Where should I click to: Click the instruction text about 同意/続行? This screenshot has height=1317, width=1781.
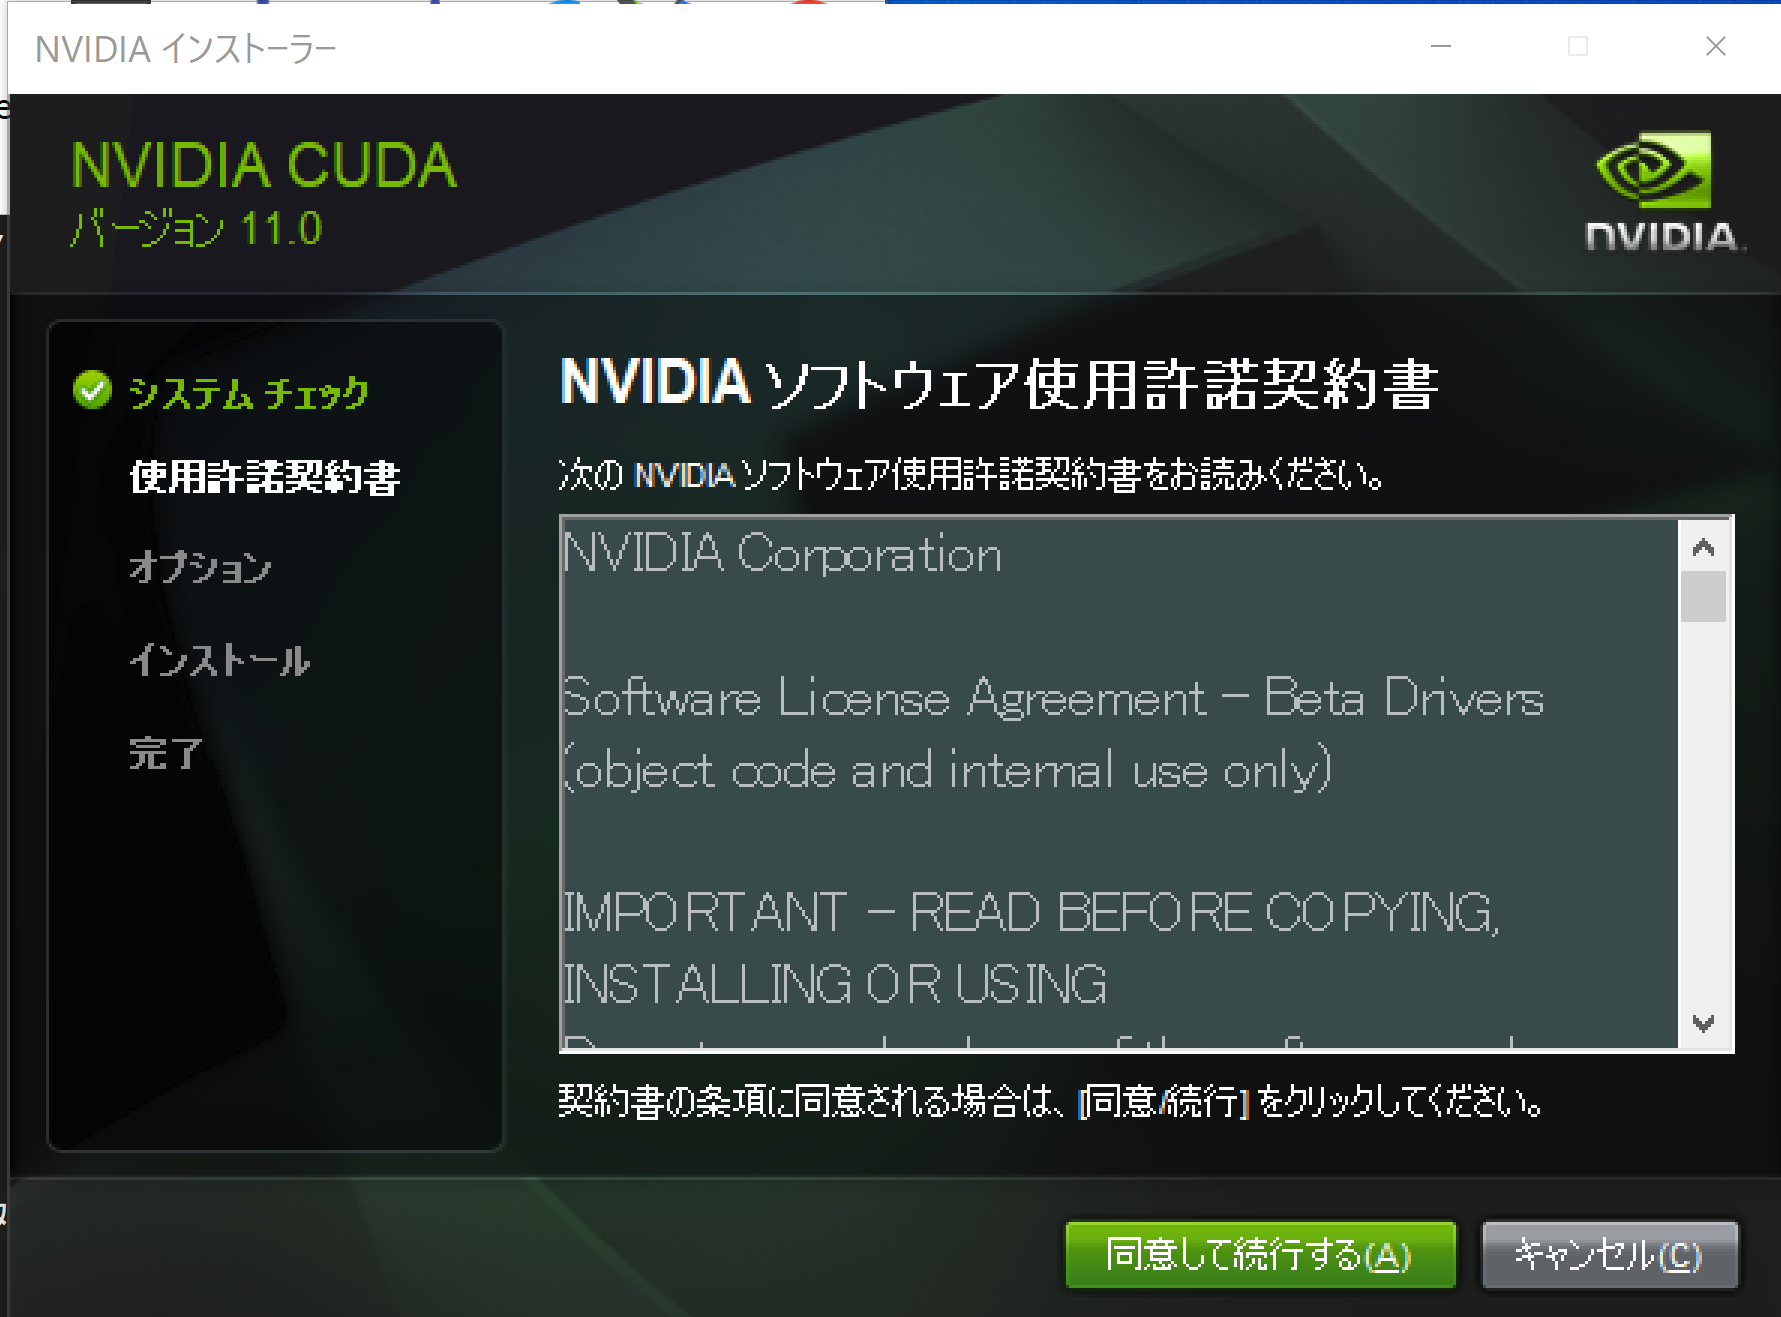(x=1051, y=1101)
